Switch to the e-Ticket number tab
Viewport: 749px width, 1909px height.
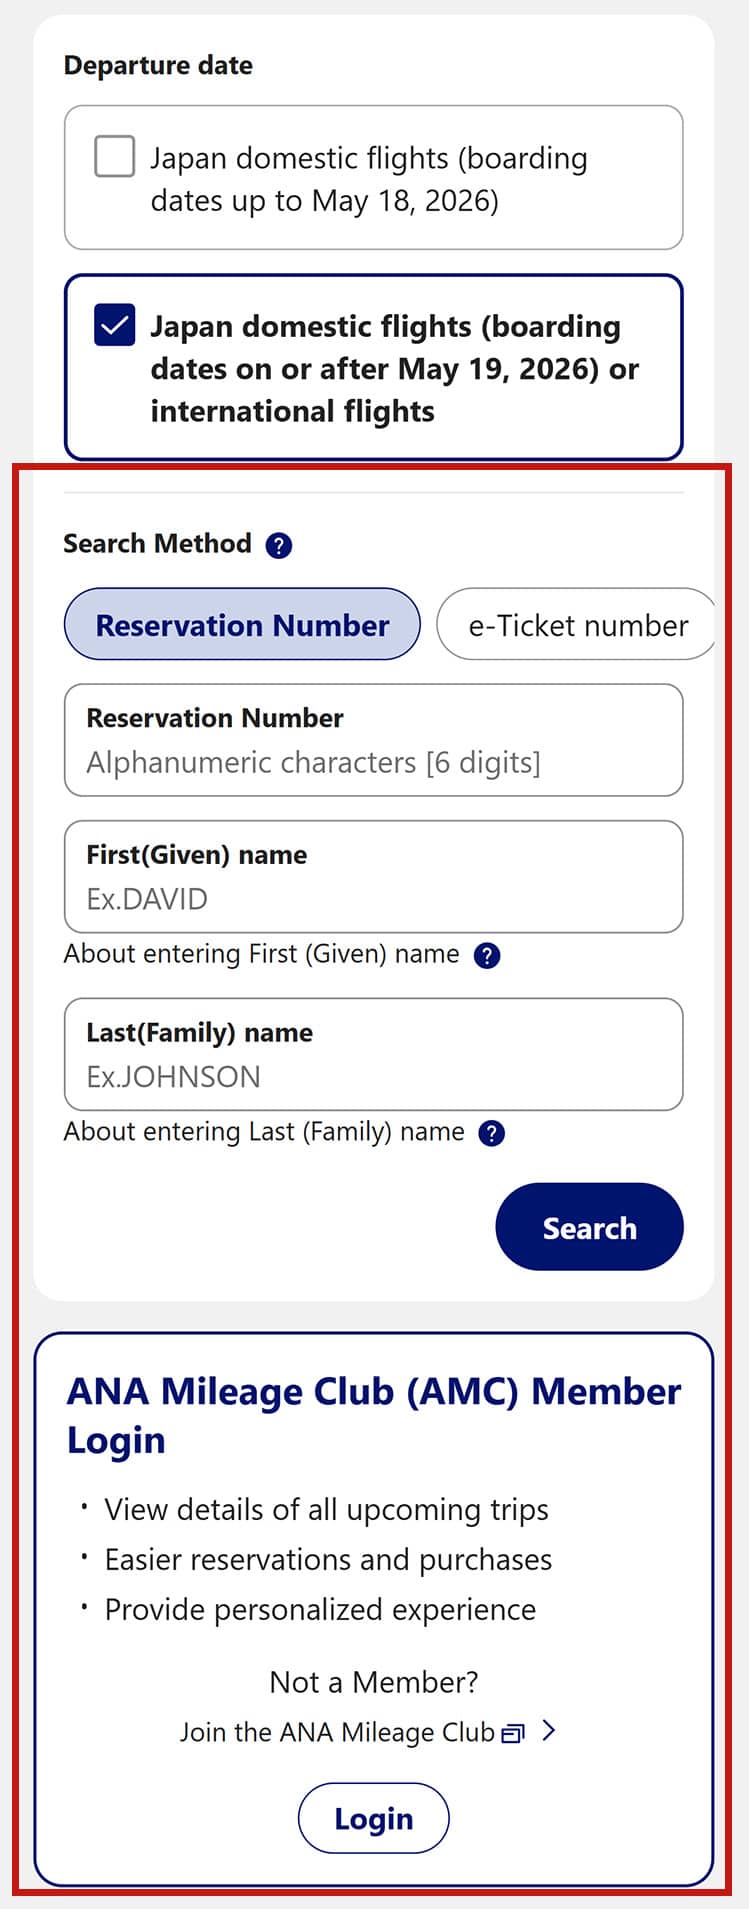click(x=577, y=625)
